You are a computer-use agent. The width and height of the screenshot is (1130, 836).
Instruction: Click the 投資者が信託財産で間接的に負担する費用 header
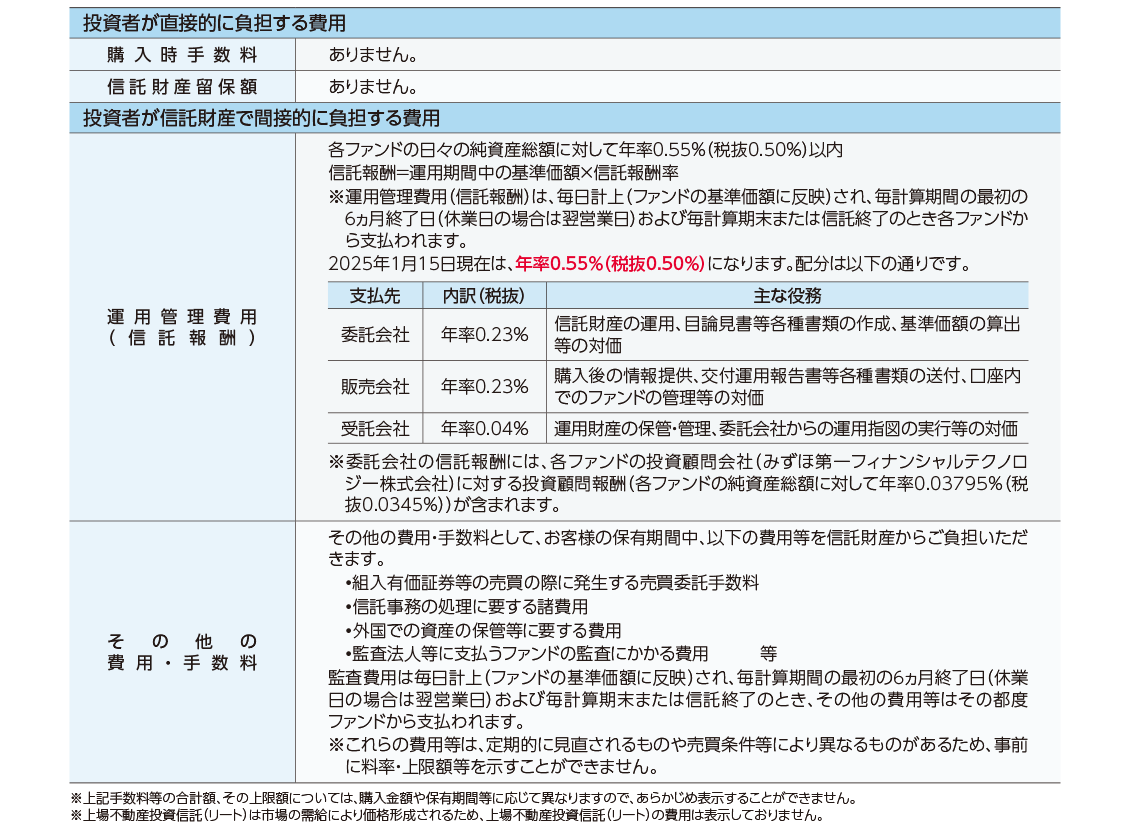click(260, 118)
